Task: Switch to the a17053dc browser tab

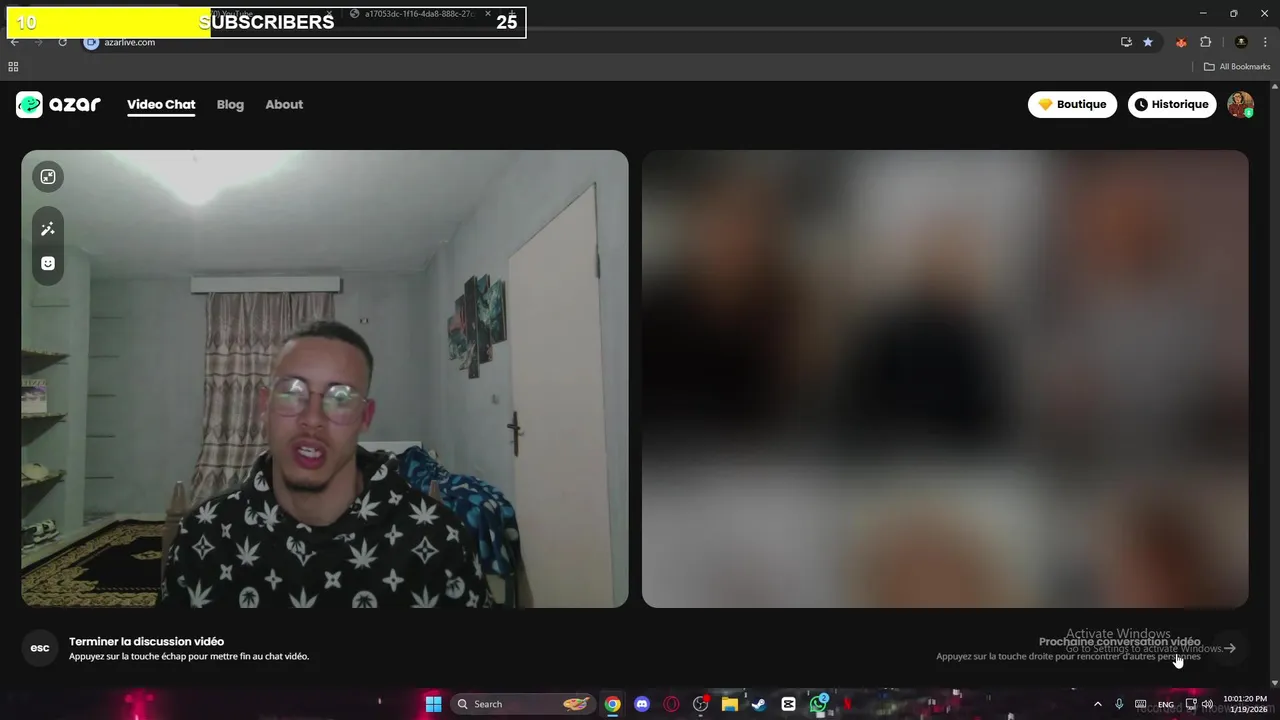Action: coord(418,14)
